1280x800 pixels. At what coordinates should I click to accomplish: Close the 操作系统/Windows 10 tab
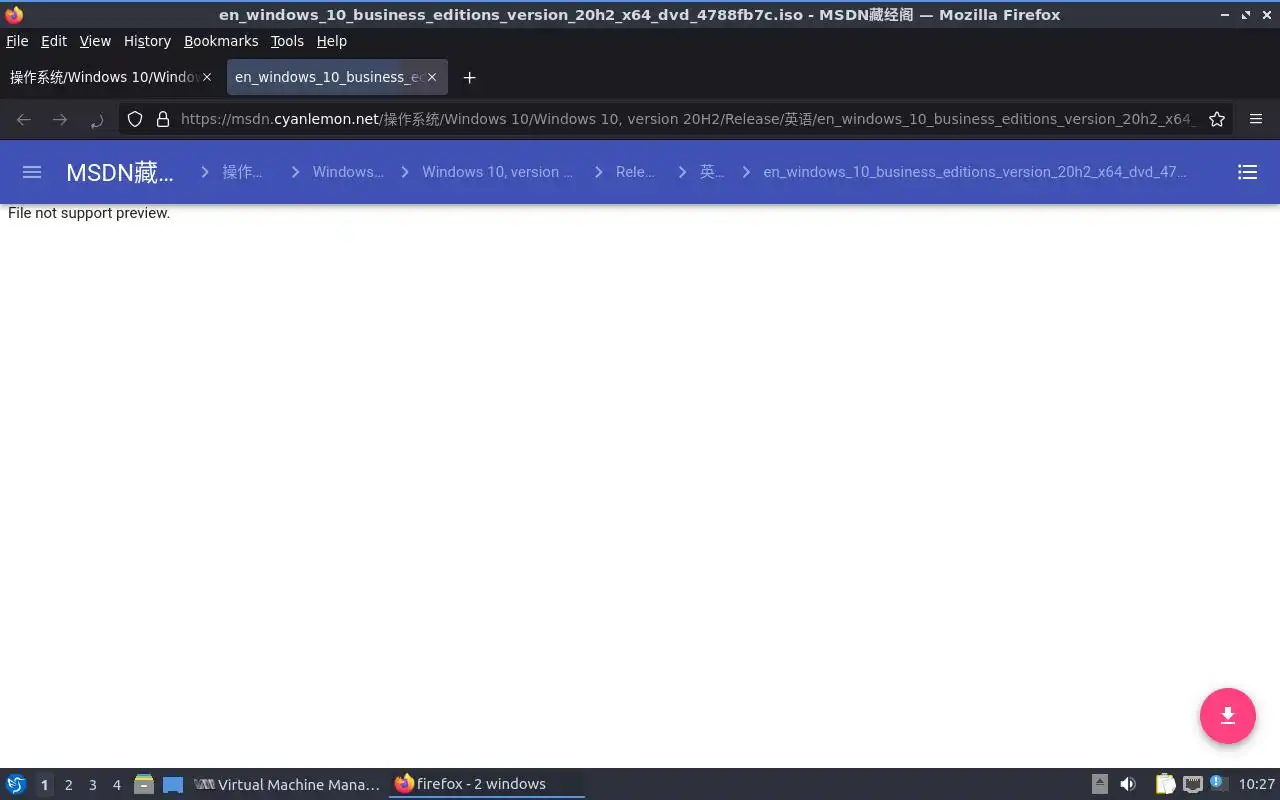(207, 77)
